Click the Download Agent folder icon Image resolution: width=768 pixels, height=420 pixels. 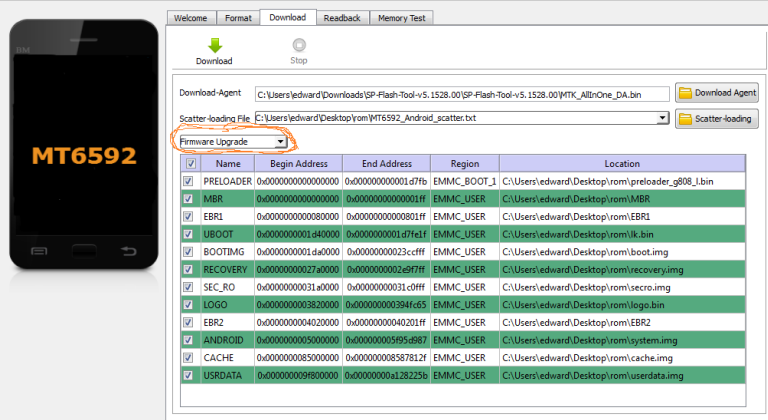685,93
